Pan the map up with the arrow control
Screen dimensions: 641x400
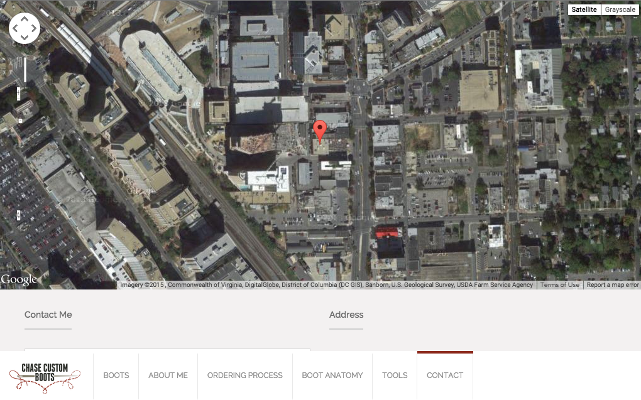[x=24, y=18]
